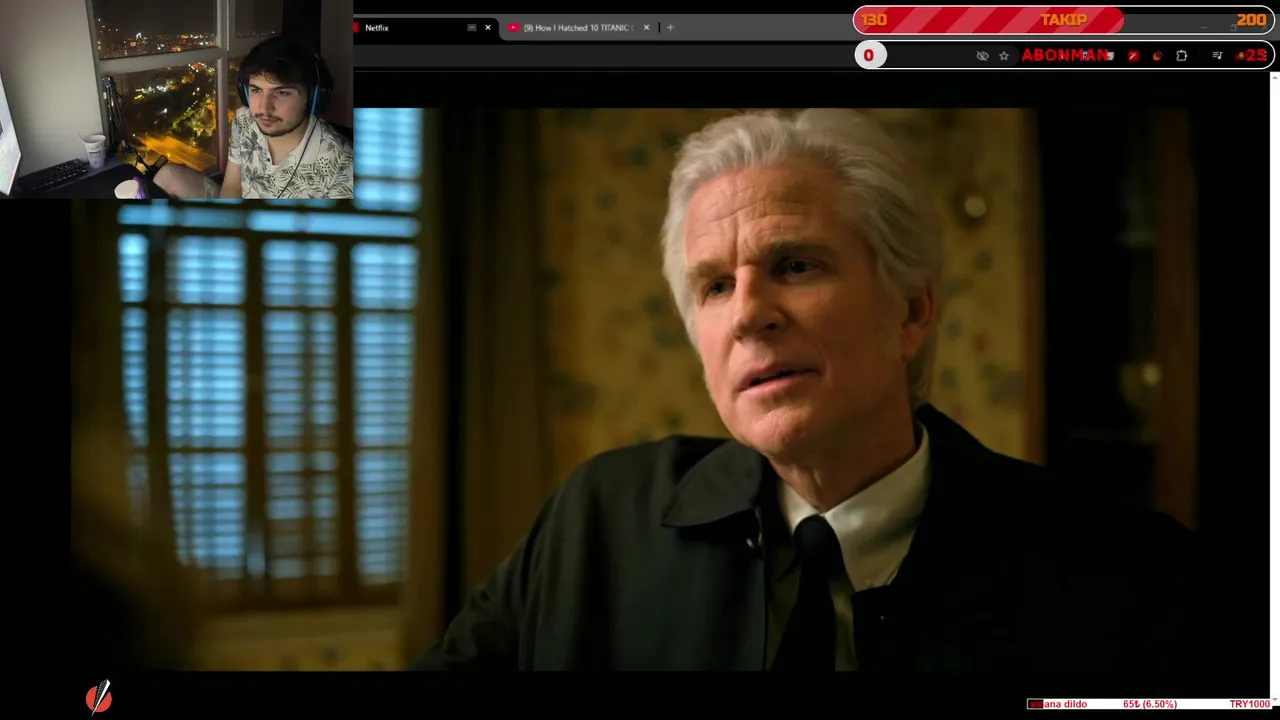Viewport: 1280px width, 720px height.
Task: Click the streamer webcam overlay
Action: [176, 99]
